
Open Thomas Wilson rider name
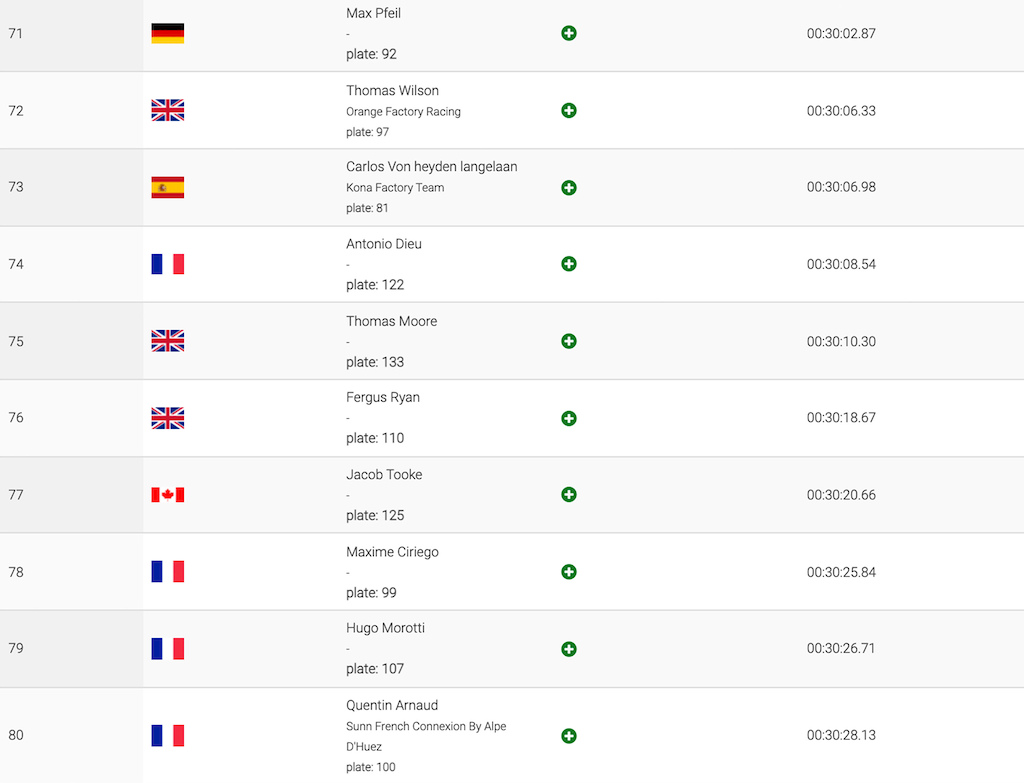392,91
